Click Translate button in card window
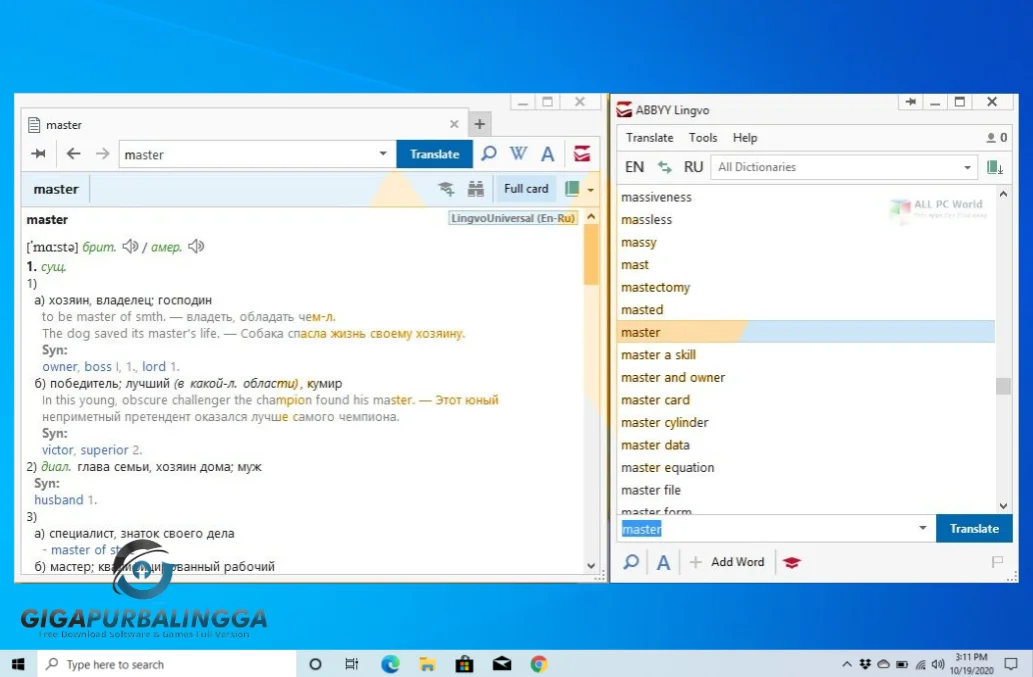 (x=434, y=154)
